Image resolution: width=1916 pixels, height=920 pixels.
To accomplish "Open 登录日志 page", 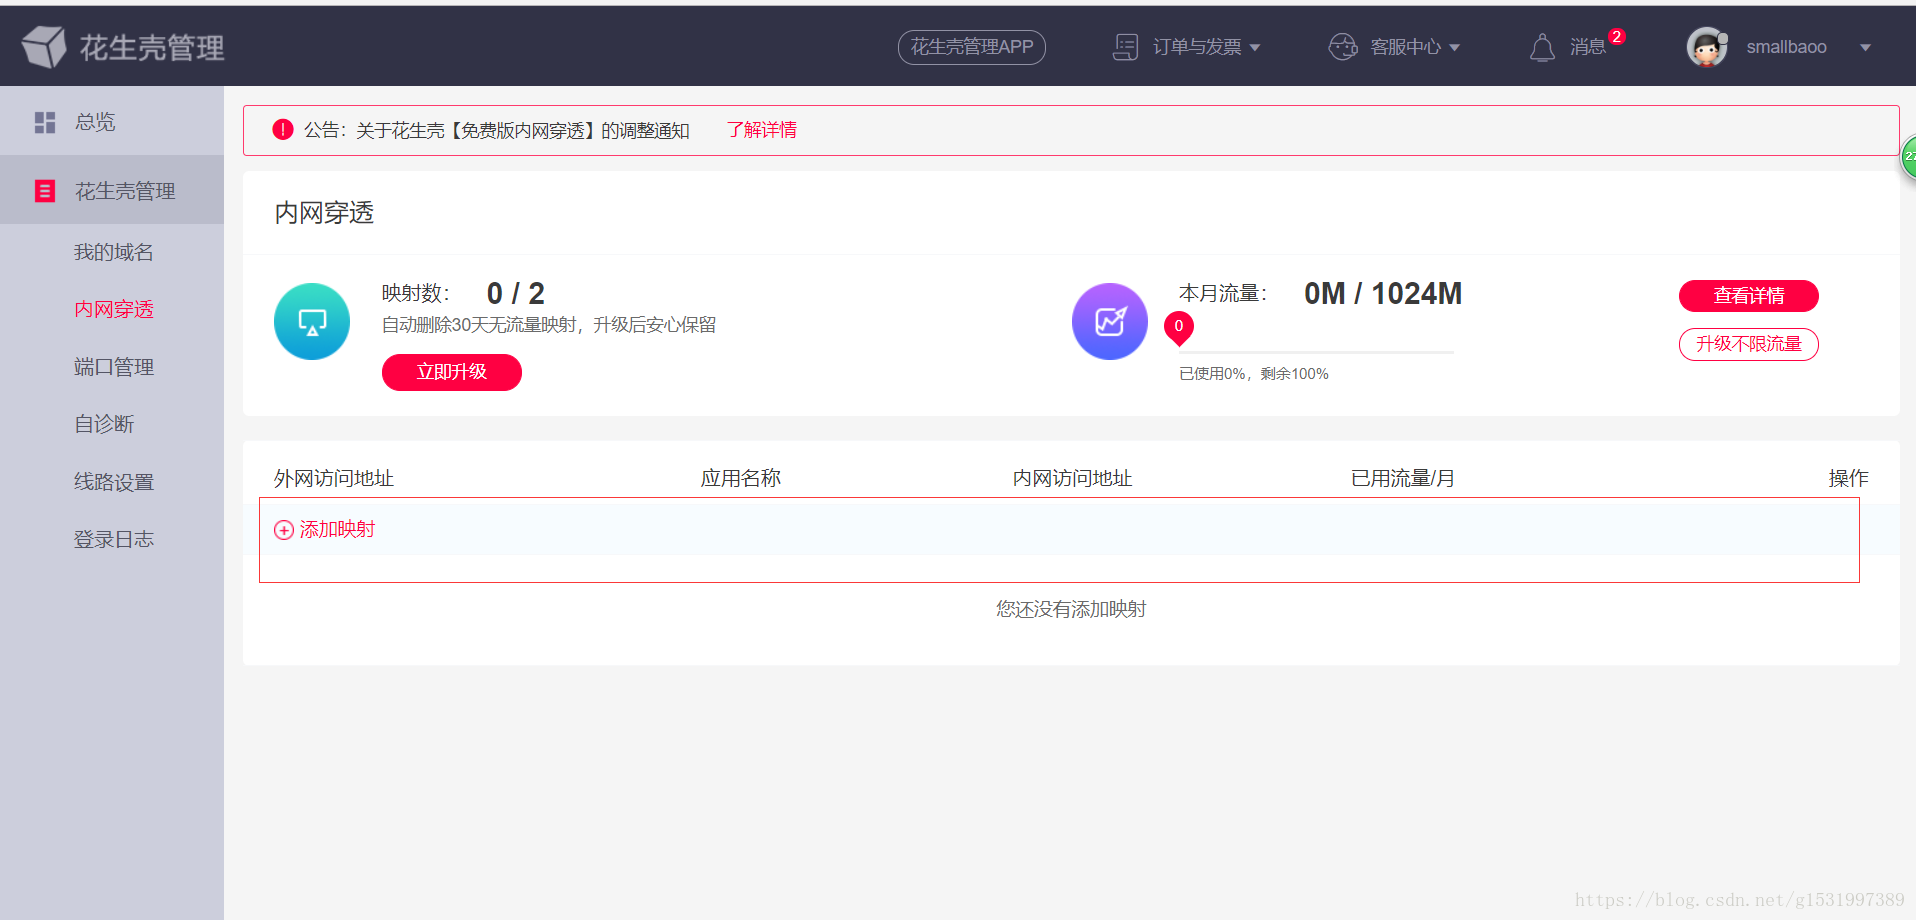I will 114,539.
